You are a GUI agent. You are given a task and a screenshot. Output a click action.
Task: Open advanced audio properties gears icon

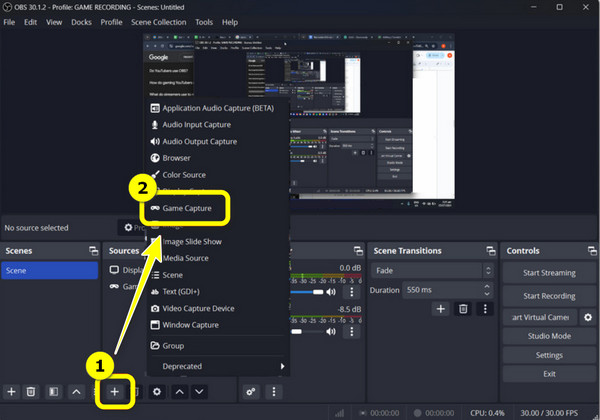(x=251, y=392)
